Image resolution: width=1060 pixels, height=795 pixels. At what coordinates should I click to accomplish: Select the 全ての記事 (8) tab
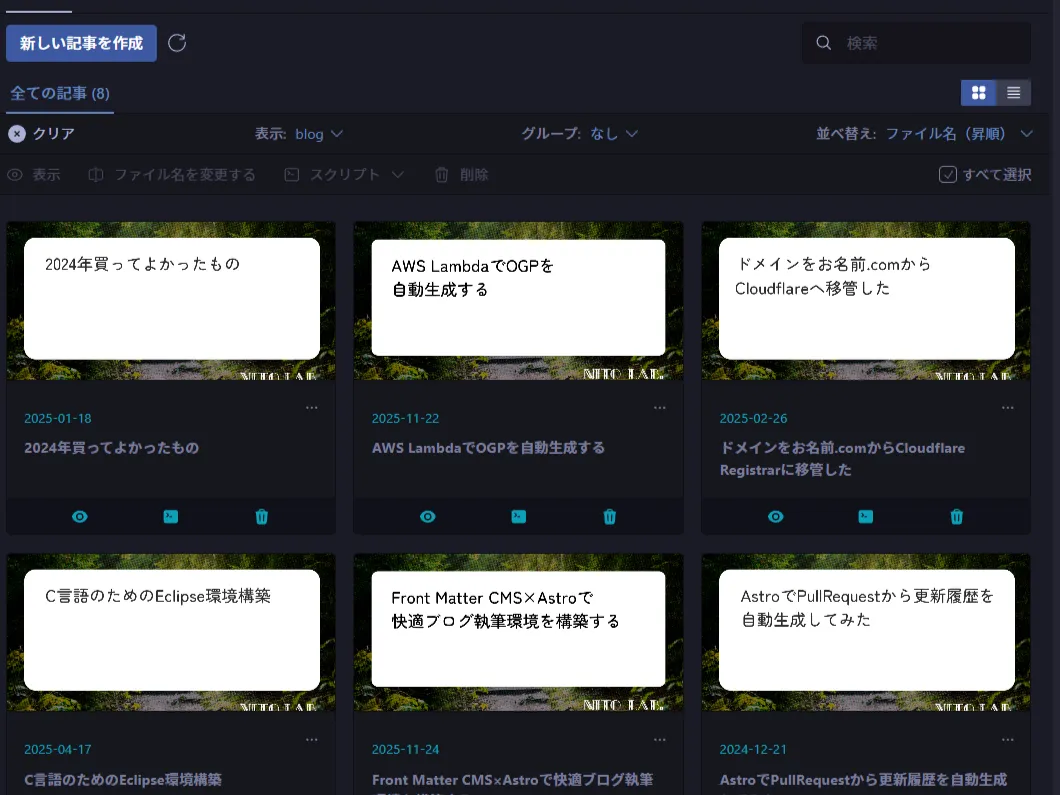tap(60, 94)
